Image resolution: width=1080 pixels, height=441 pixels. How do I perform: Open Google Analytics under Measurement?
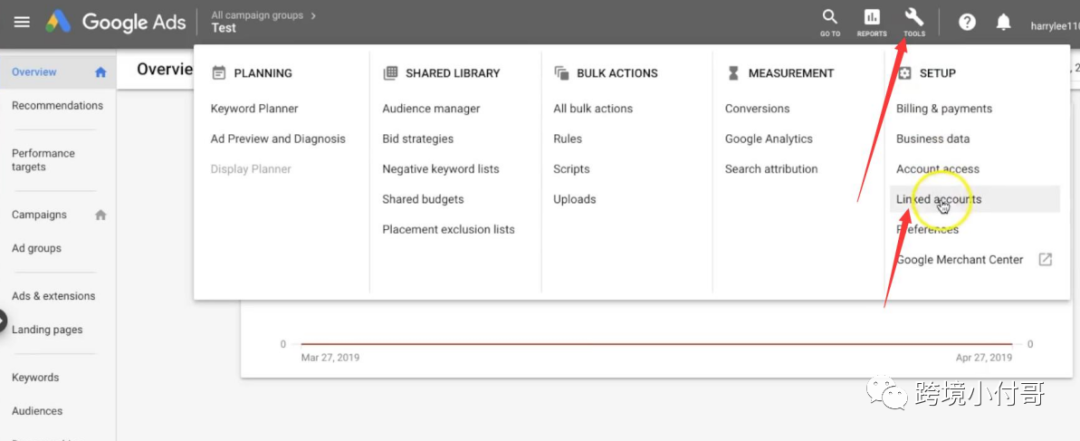tap(769, 139)
